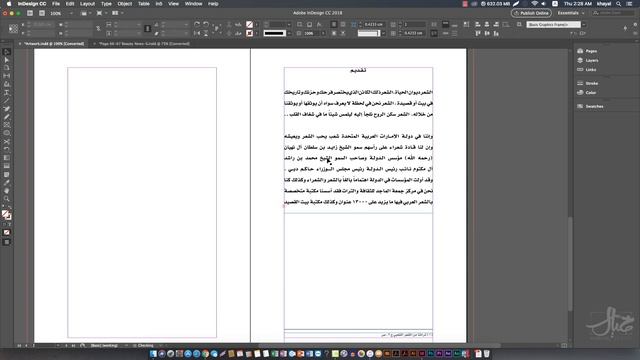The width and height of the screenshot is (640, 360).
Task: Select the Scissors tool
Action: (x=7, y=142)
